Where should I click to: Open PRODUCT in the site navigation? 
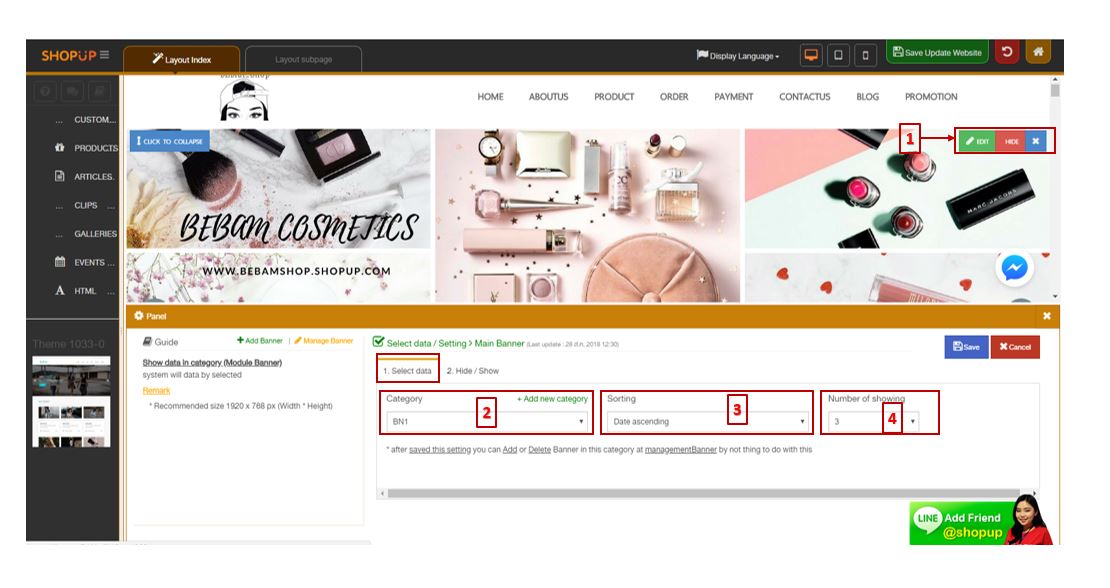click(614, 97)
